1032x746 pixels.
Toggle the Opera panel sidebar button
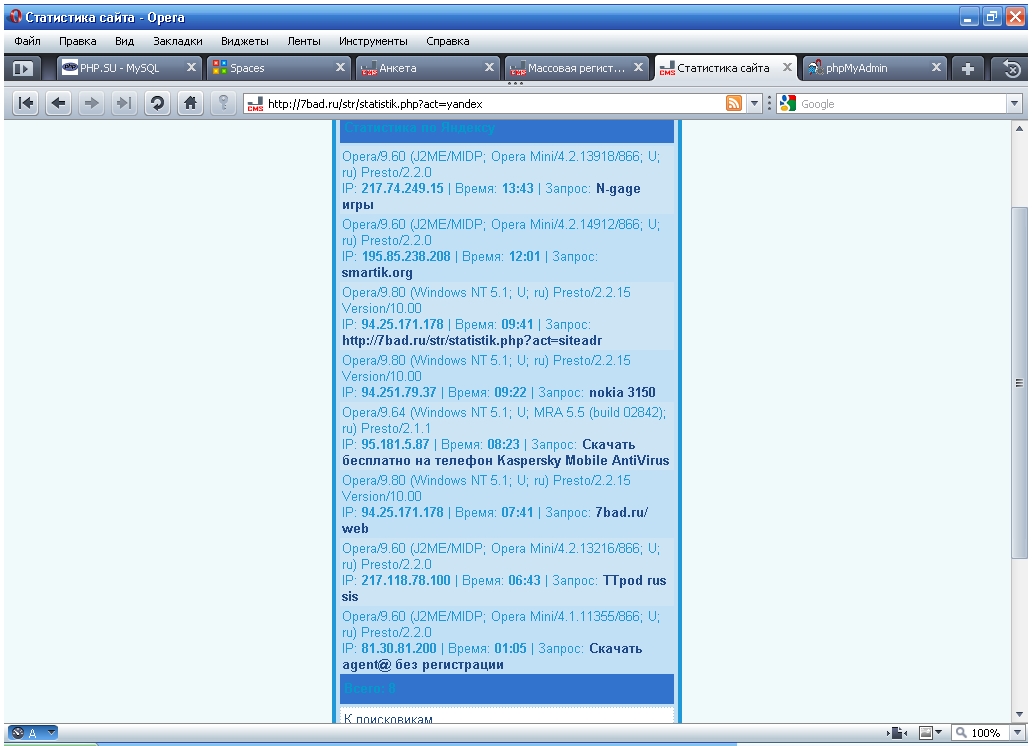coord(22,68)
